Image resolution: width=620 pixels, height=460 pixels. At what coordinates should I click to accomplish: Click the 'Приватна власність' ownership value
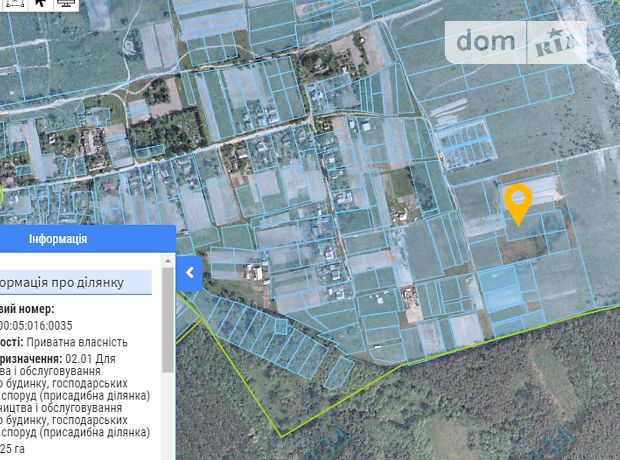tap(77, 342)
